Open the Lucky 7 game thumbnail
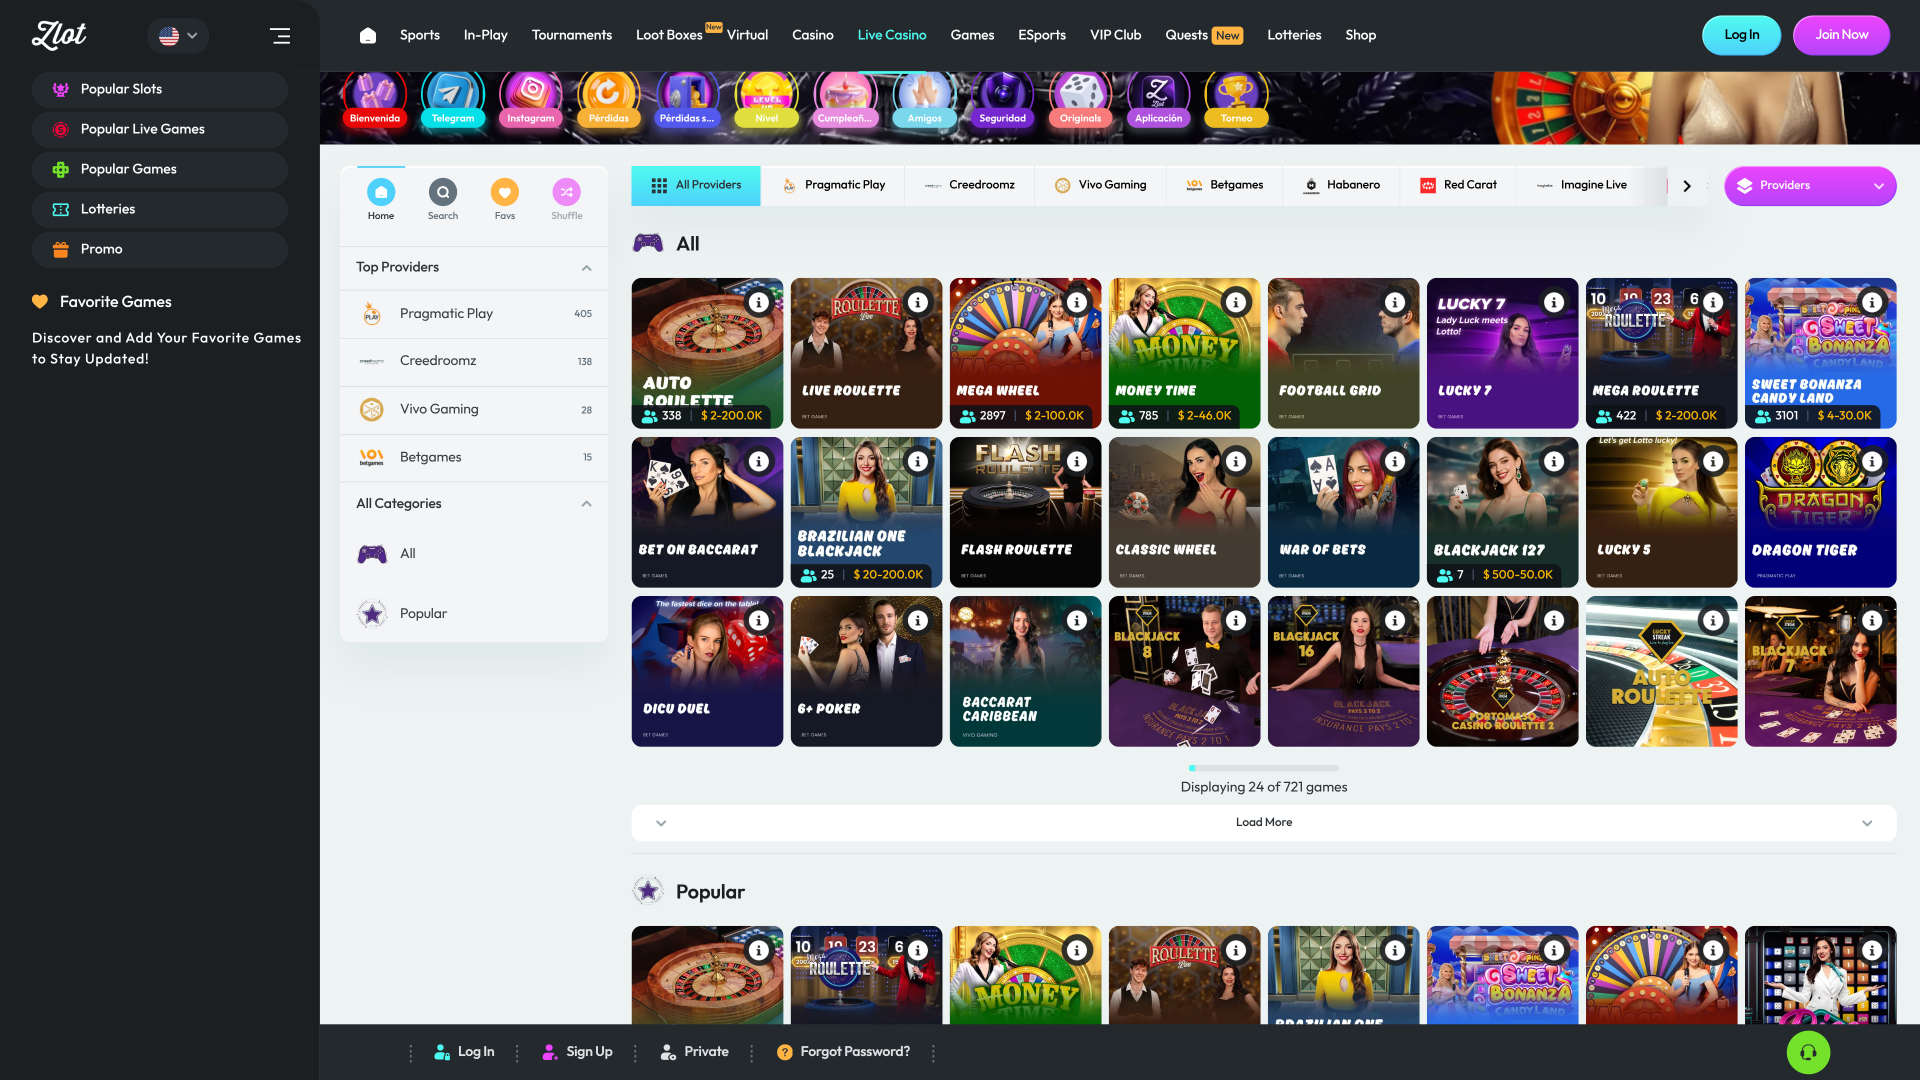Image resolution: width=1920 pixels, height=1080 pixels. tap(1502, 353)
